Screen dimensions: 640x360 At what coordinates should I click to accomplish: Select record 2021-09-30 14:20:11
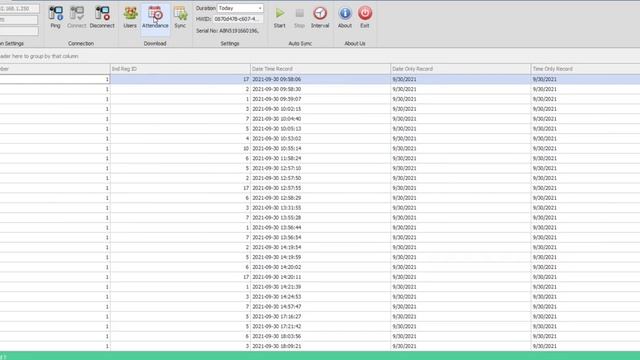pos(320,277)
